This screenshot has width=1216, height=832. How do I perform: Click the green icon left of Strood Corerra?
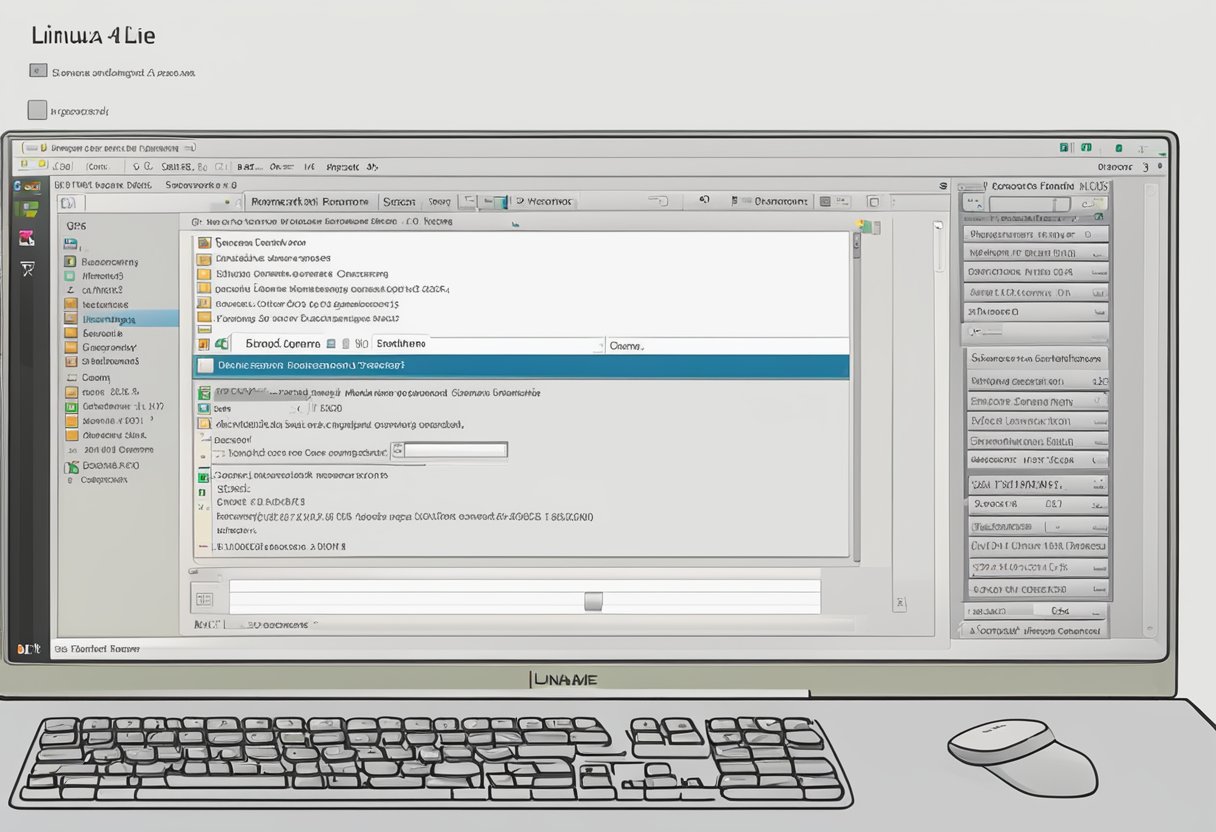click(221, 344)
